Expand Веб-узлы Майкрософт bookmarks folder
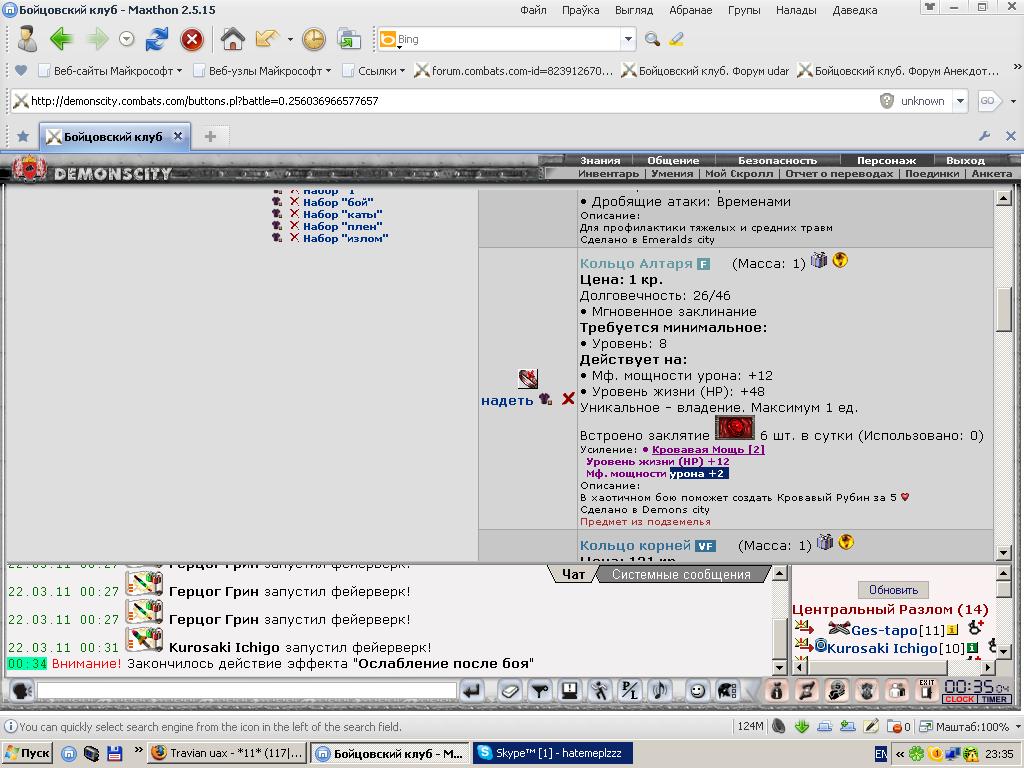Image resolution: width=1024 pixels, height=768 pixels. 263,71
